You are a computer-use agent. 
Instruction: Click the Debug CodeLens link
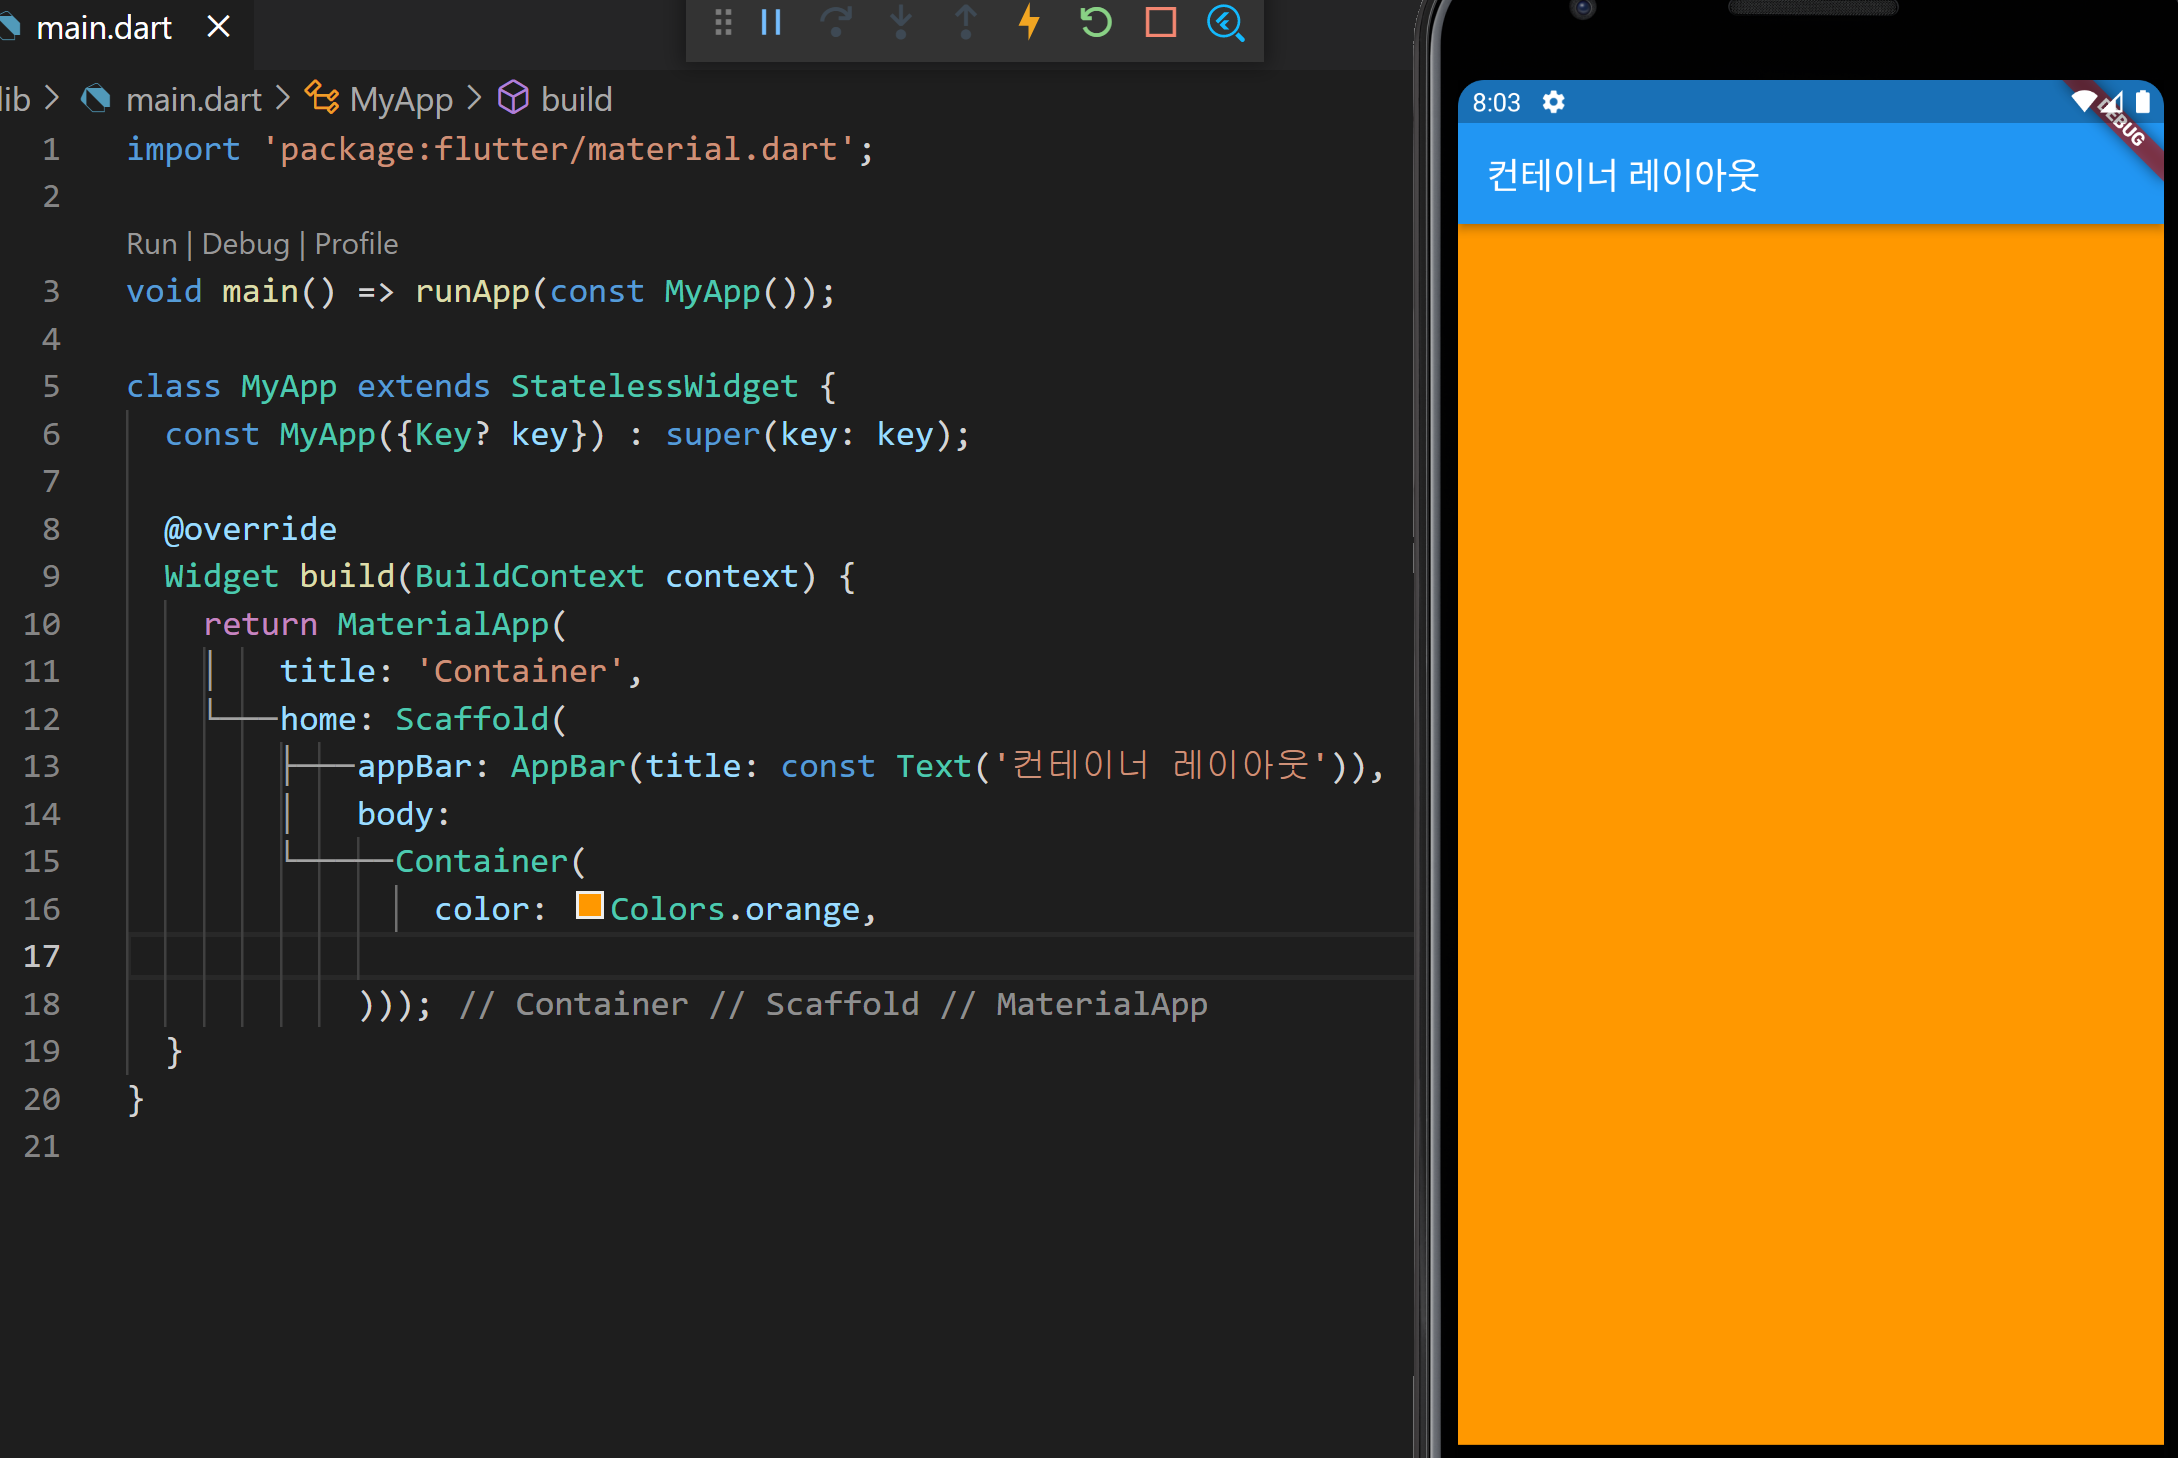pos(245,244)
